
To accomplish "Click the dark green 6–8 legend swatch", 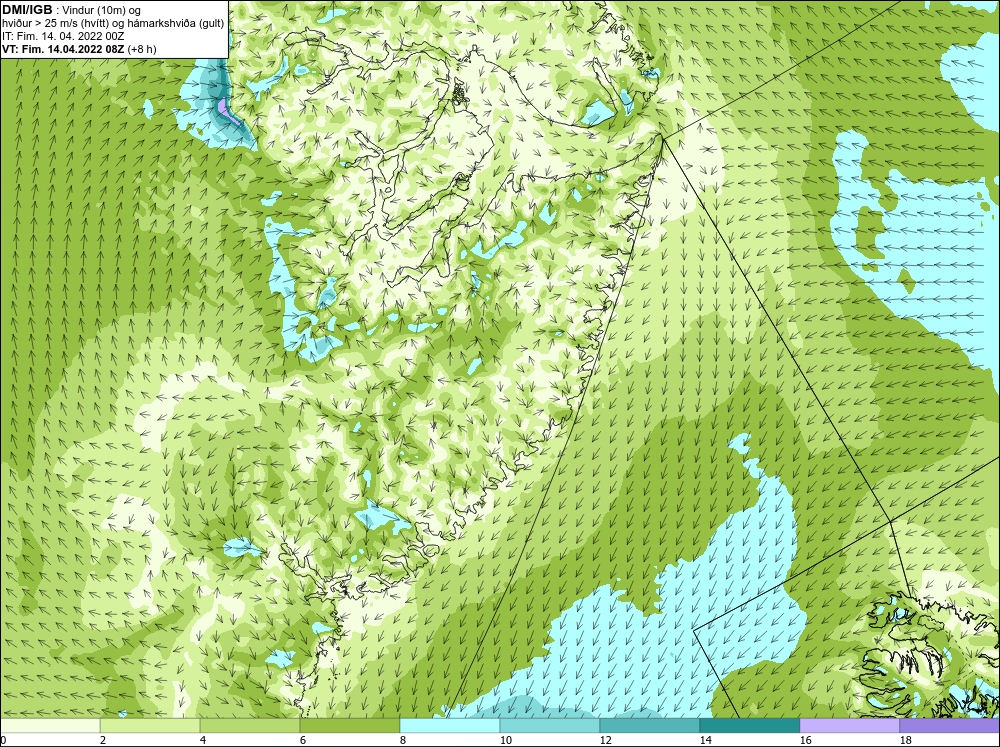I will click(350, 726).
